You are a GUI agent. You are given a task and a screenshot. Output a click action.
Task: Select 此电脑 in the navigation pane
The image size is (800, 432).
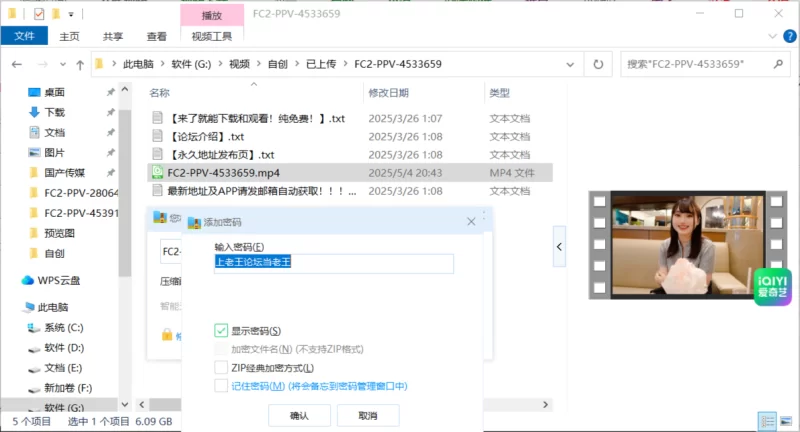53,307
